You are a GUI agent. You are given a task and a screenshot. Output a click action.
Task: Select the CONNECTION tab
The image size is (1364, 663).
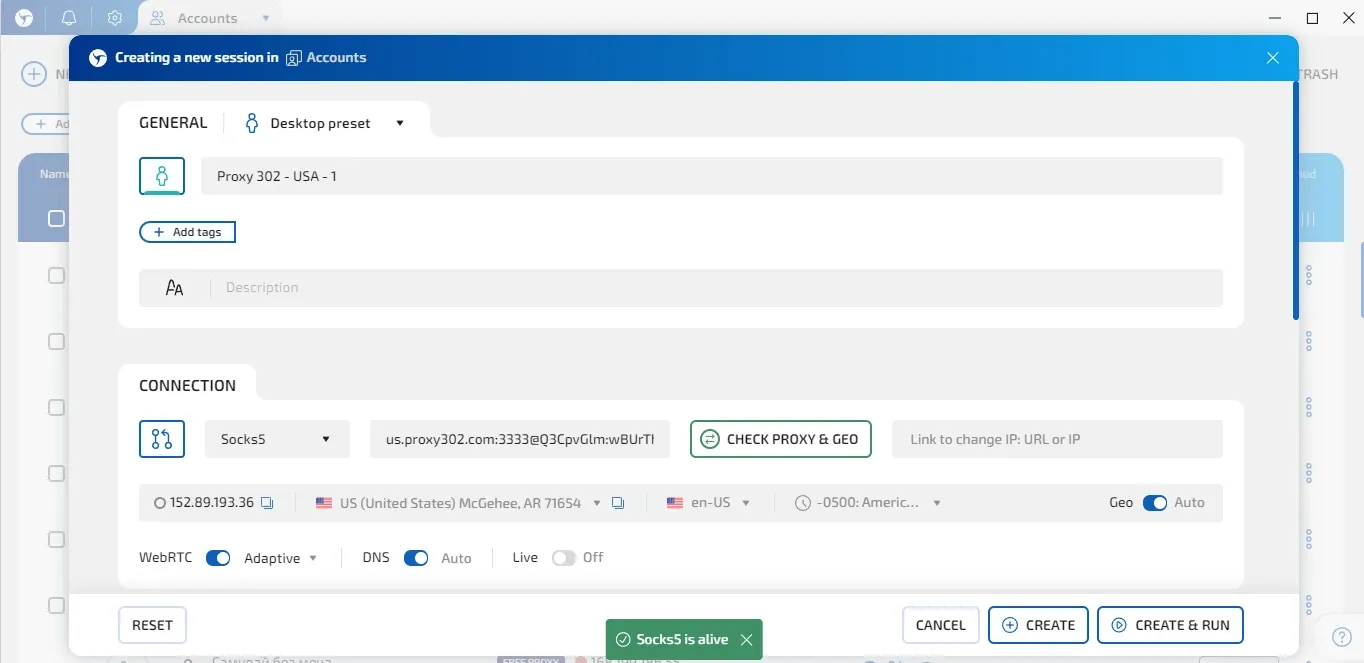(x=188, y=384)
